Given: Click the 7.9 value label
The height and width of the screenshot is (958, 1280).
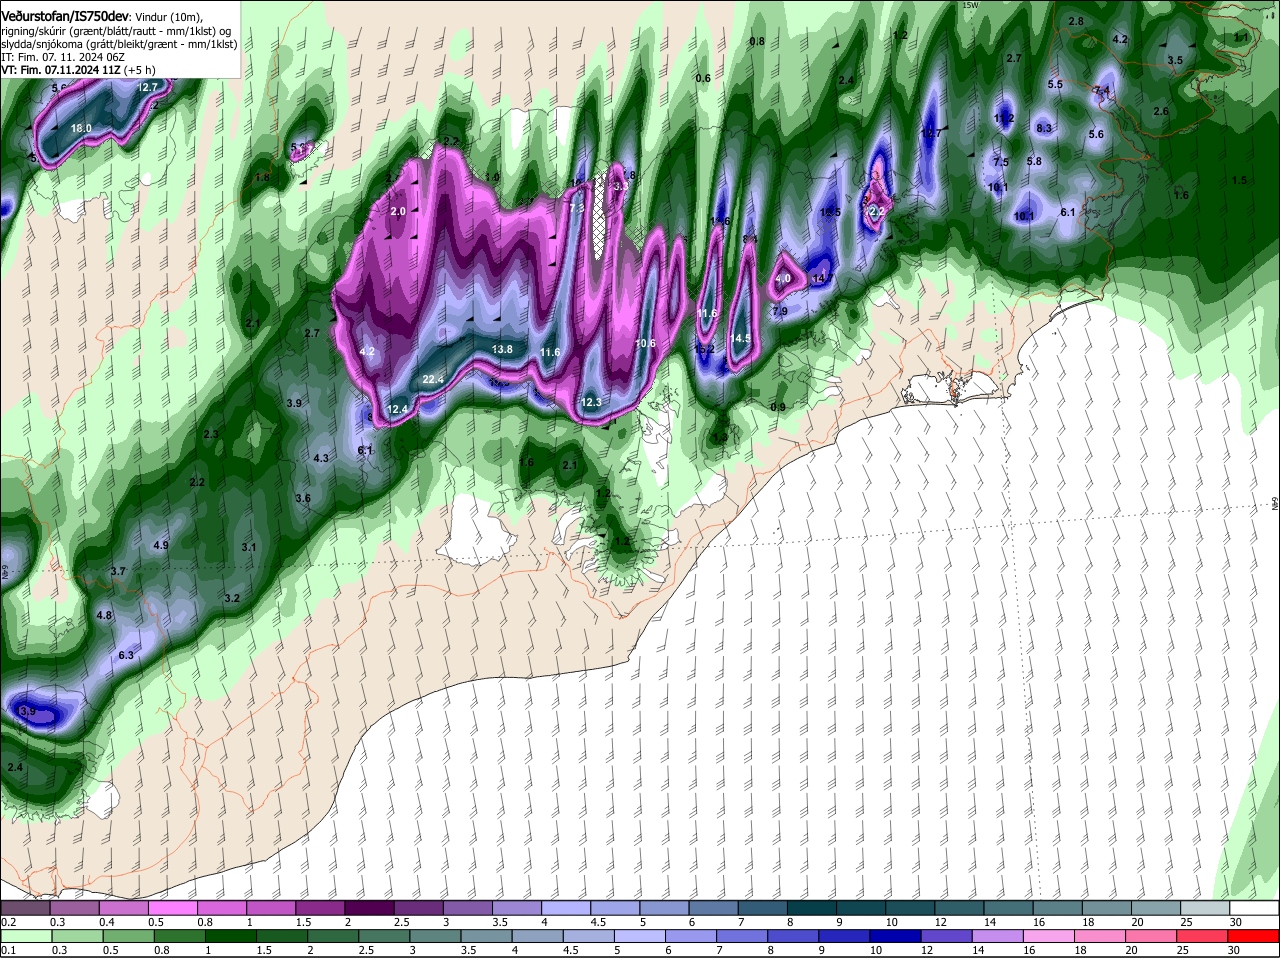Looking at the screenshot, I should tap(780, 311).
